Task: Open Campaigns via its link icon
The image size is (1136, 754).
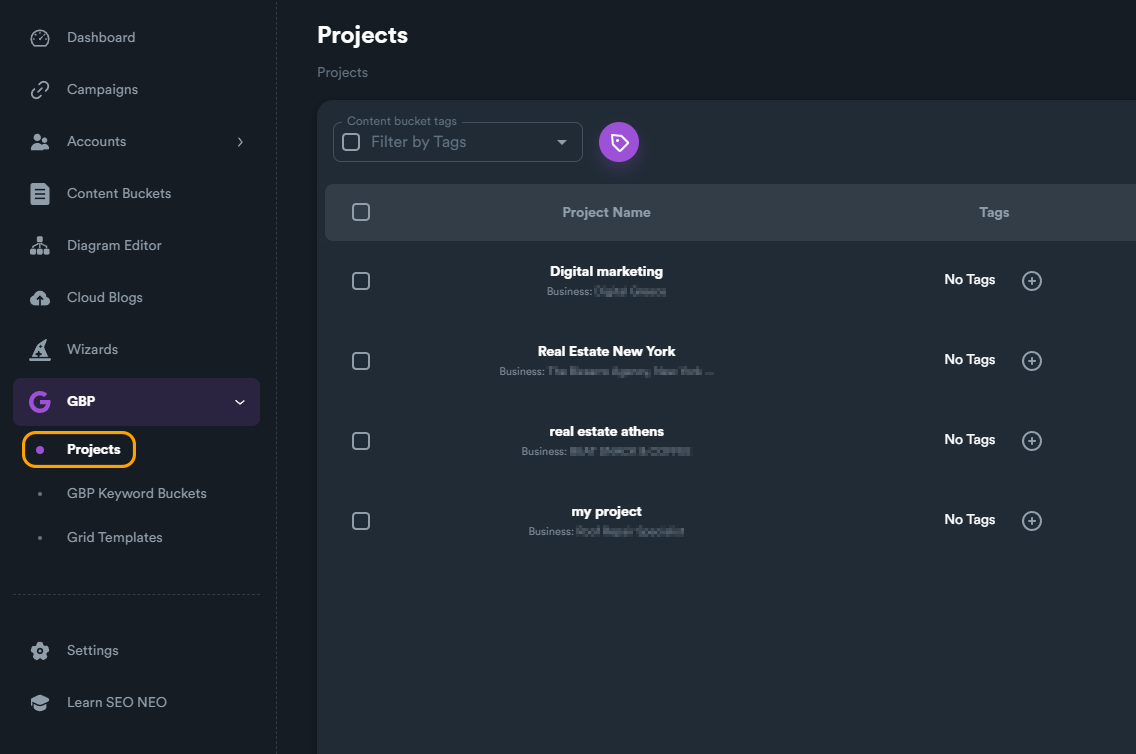Action: [40, 90]
